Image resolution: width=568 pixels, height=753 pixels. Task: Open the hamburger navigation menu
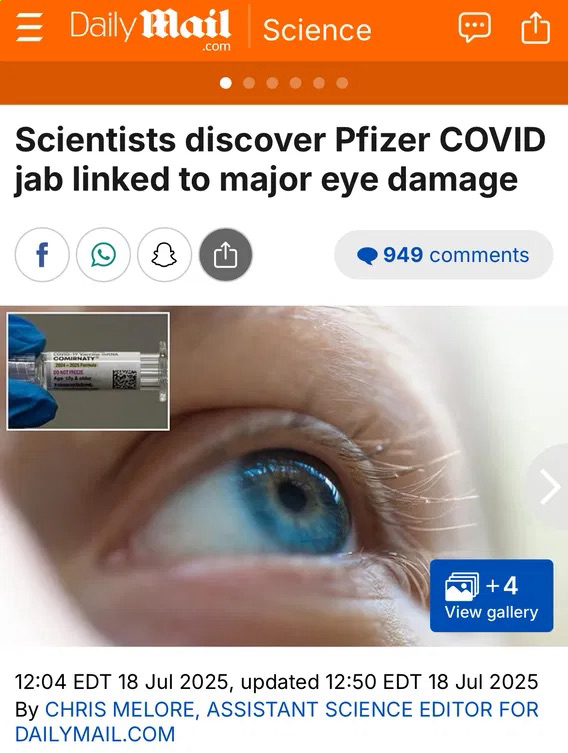pyautogui.click(x=30, y=27)
